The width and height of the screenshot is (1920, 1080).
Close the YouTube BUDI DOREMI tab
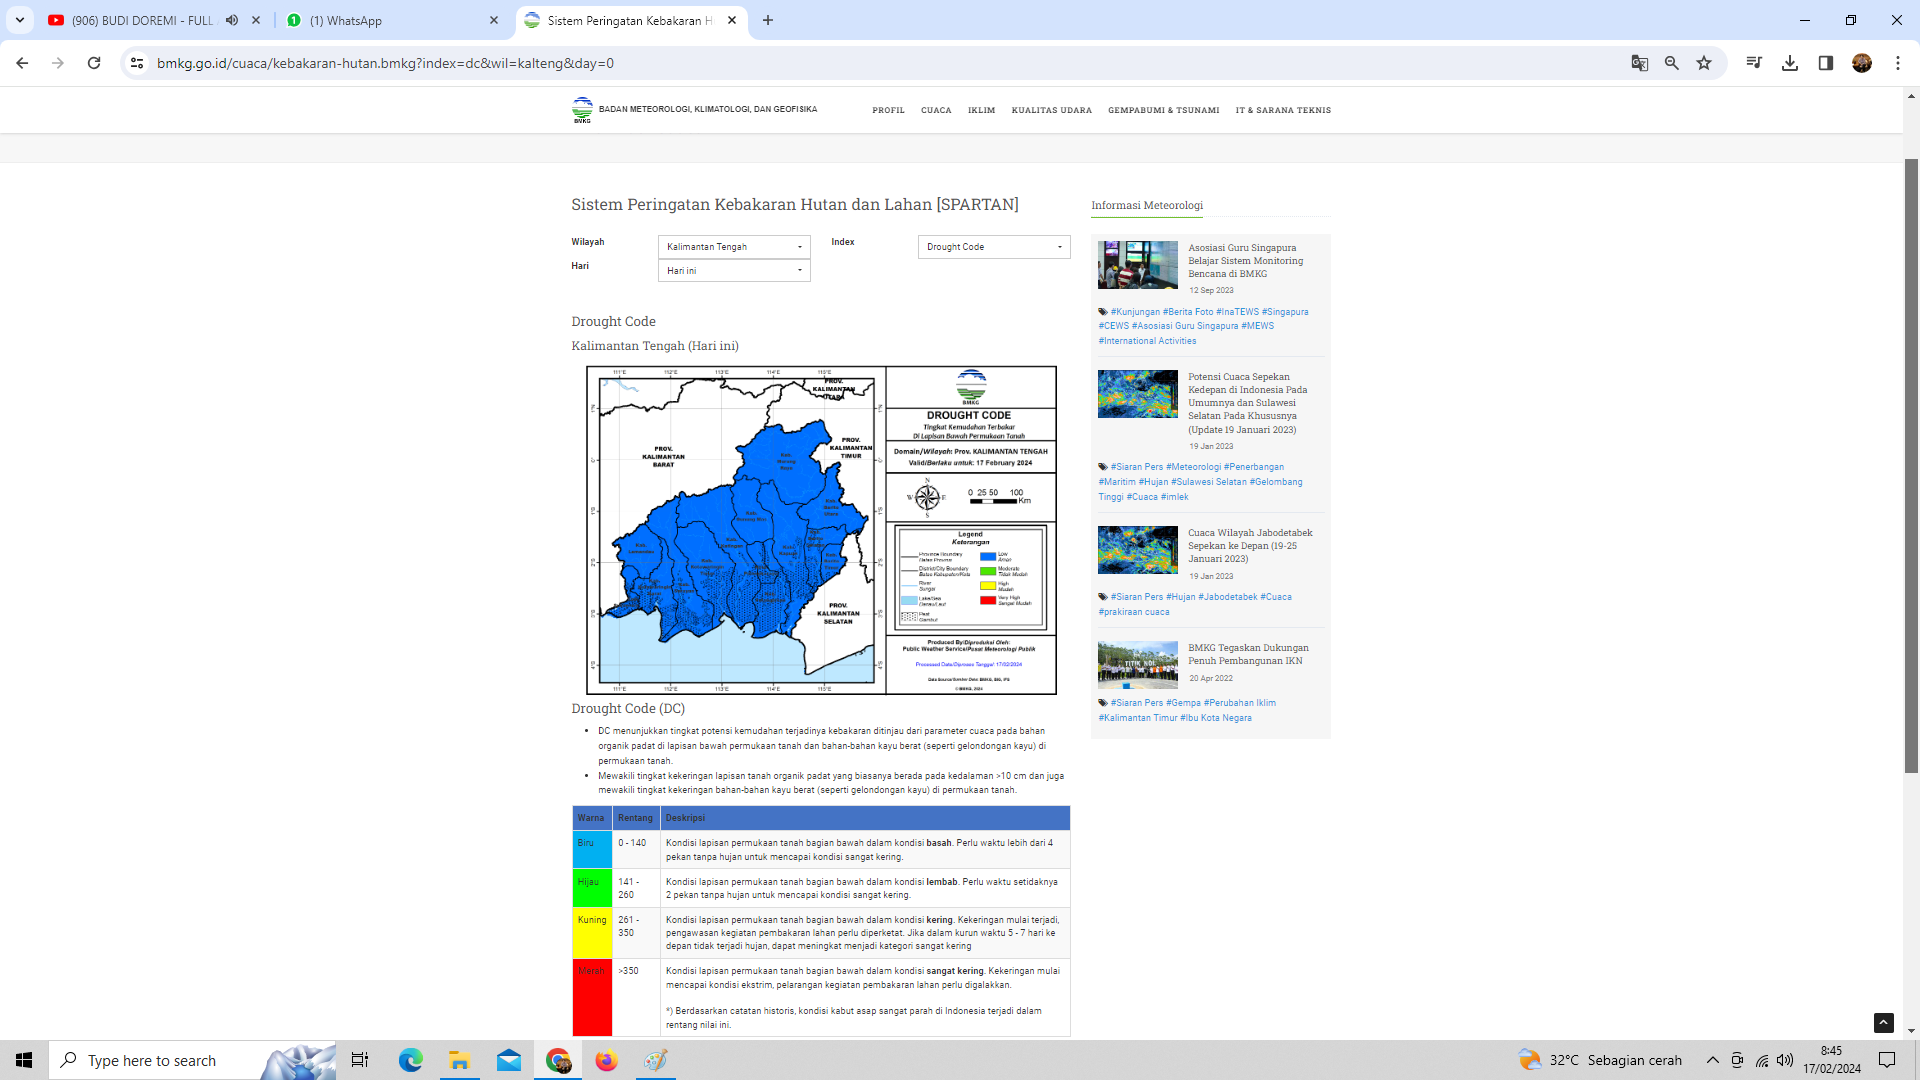coord(256,20)
